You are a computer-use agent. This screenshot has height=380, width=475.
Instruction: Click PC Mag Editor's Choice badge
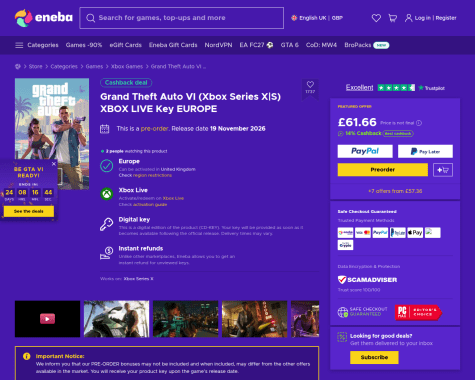(x=418, y=312)
